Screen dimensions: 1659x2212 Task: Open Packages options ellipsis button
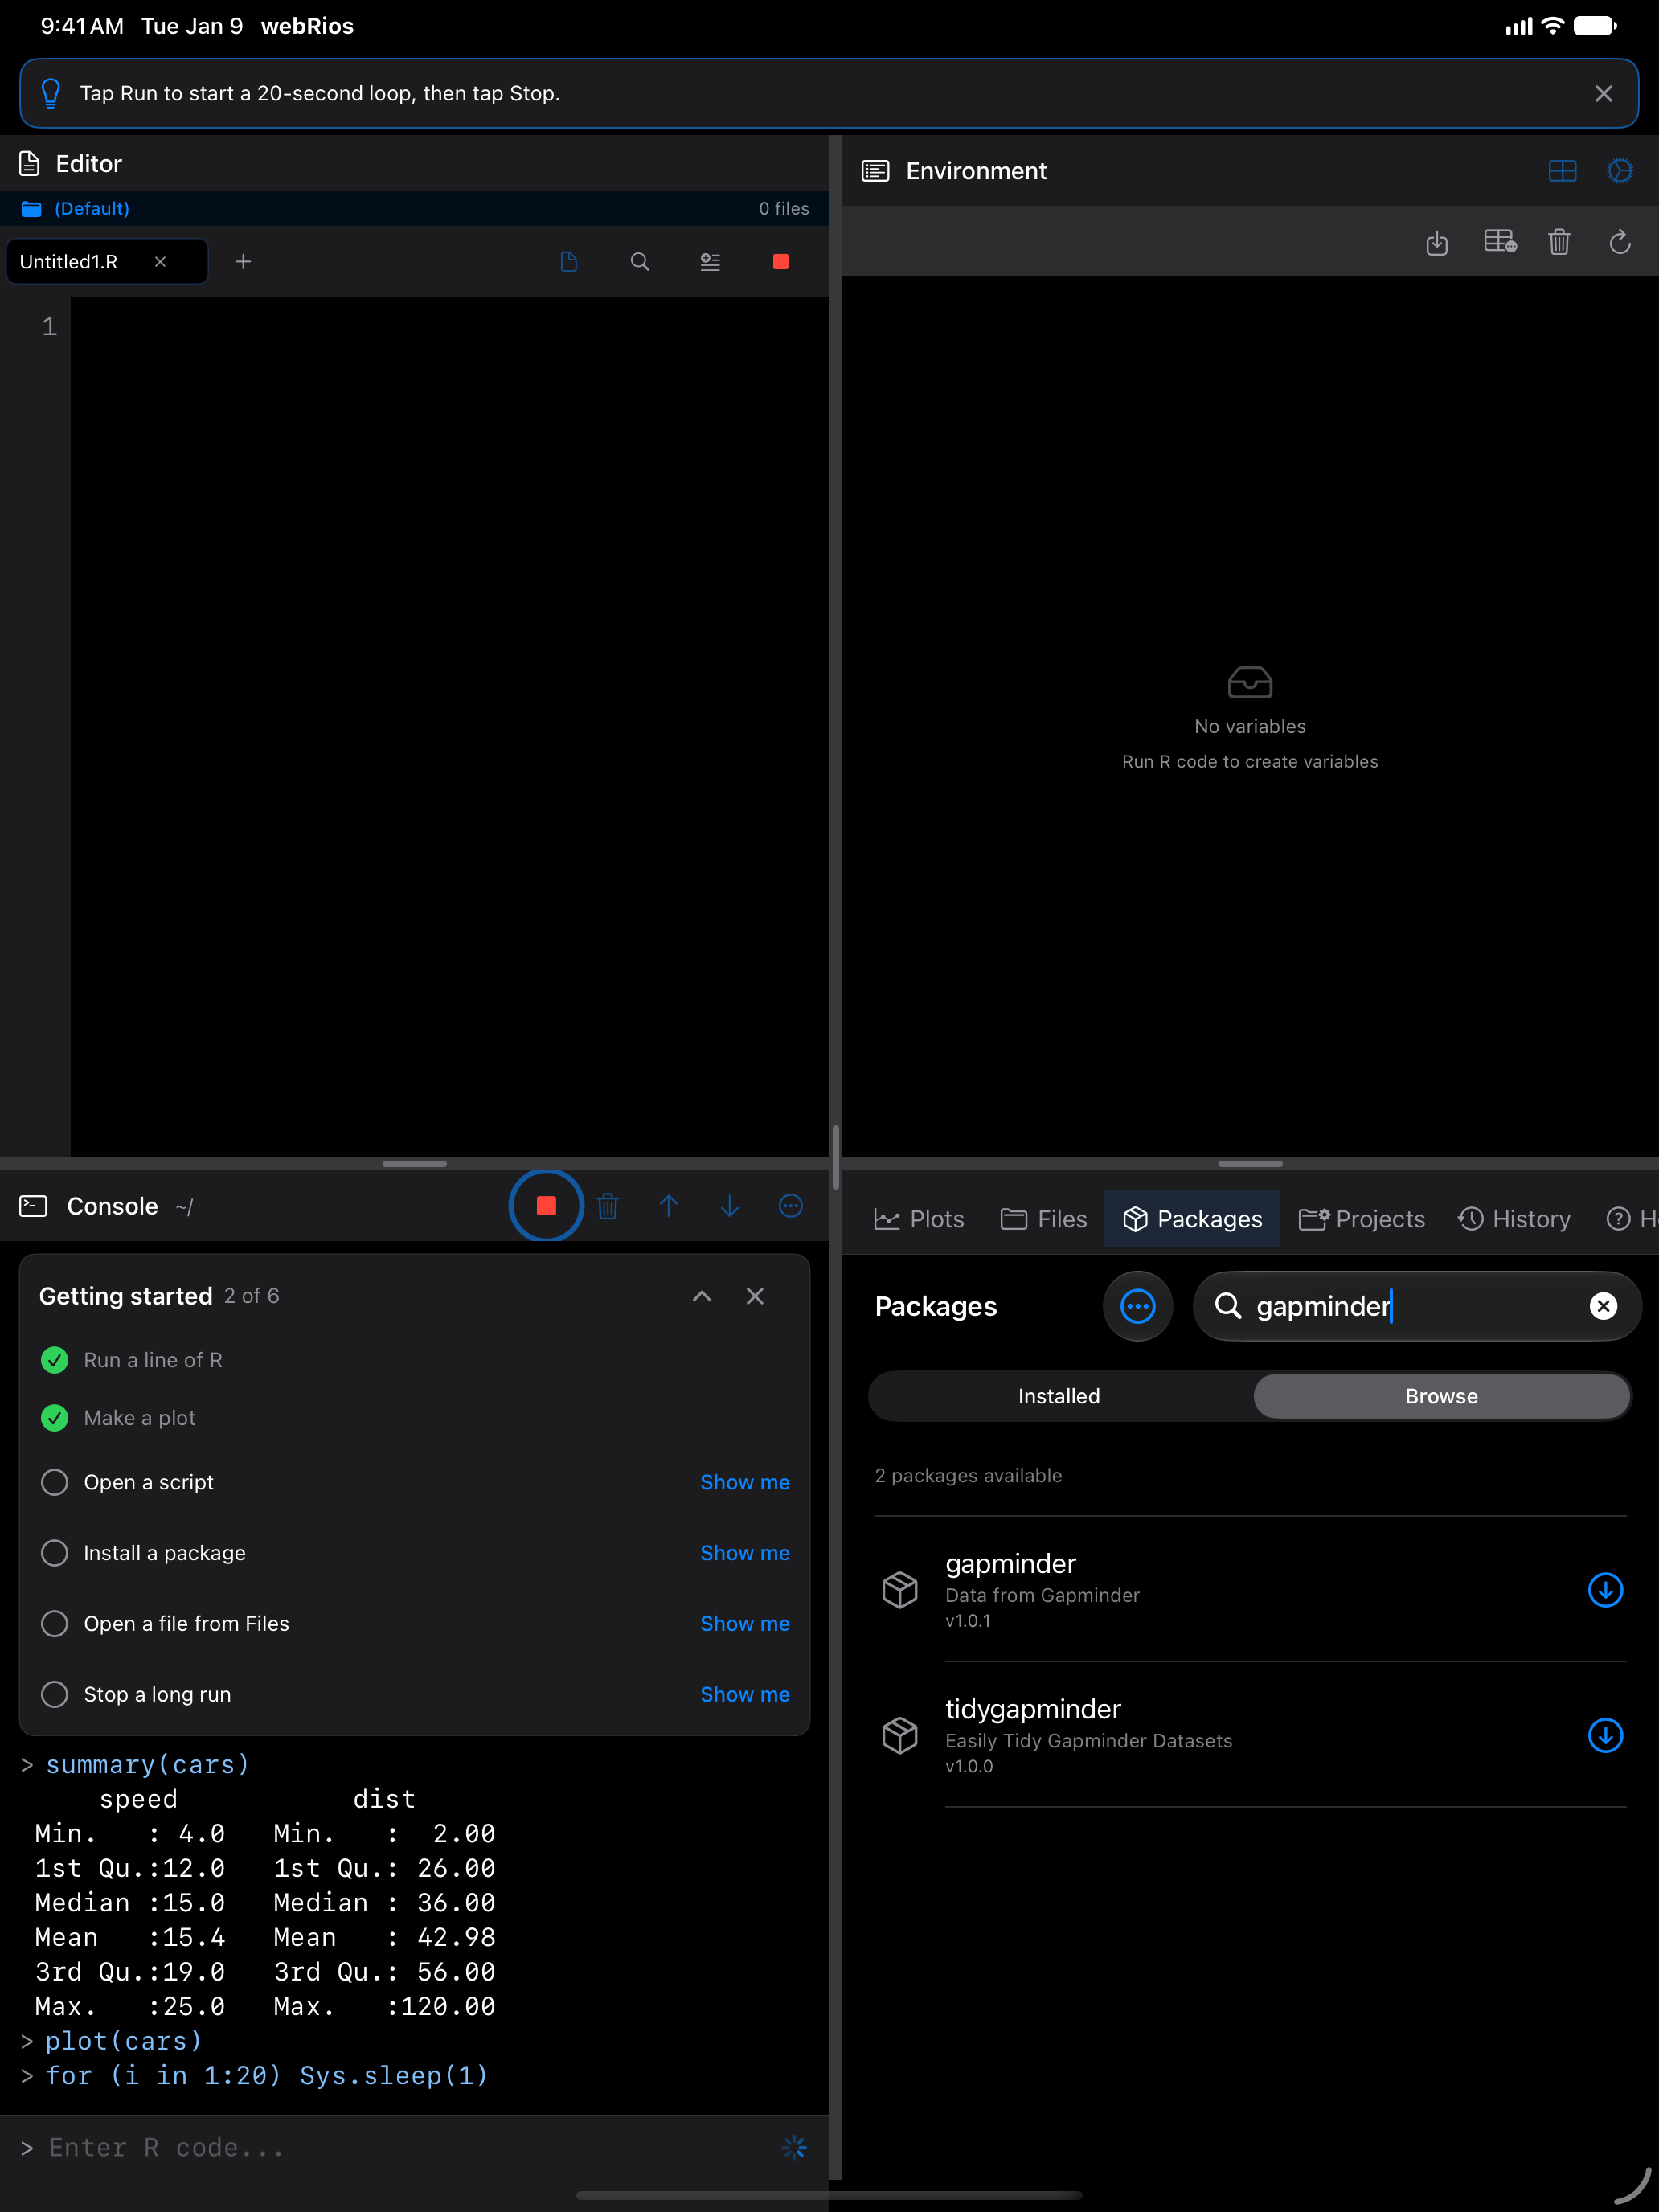click(1138, 1306)
